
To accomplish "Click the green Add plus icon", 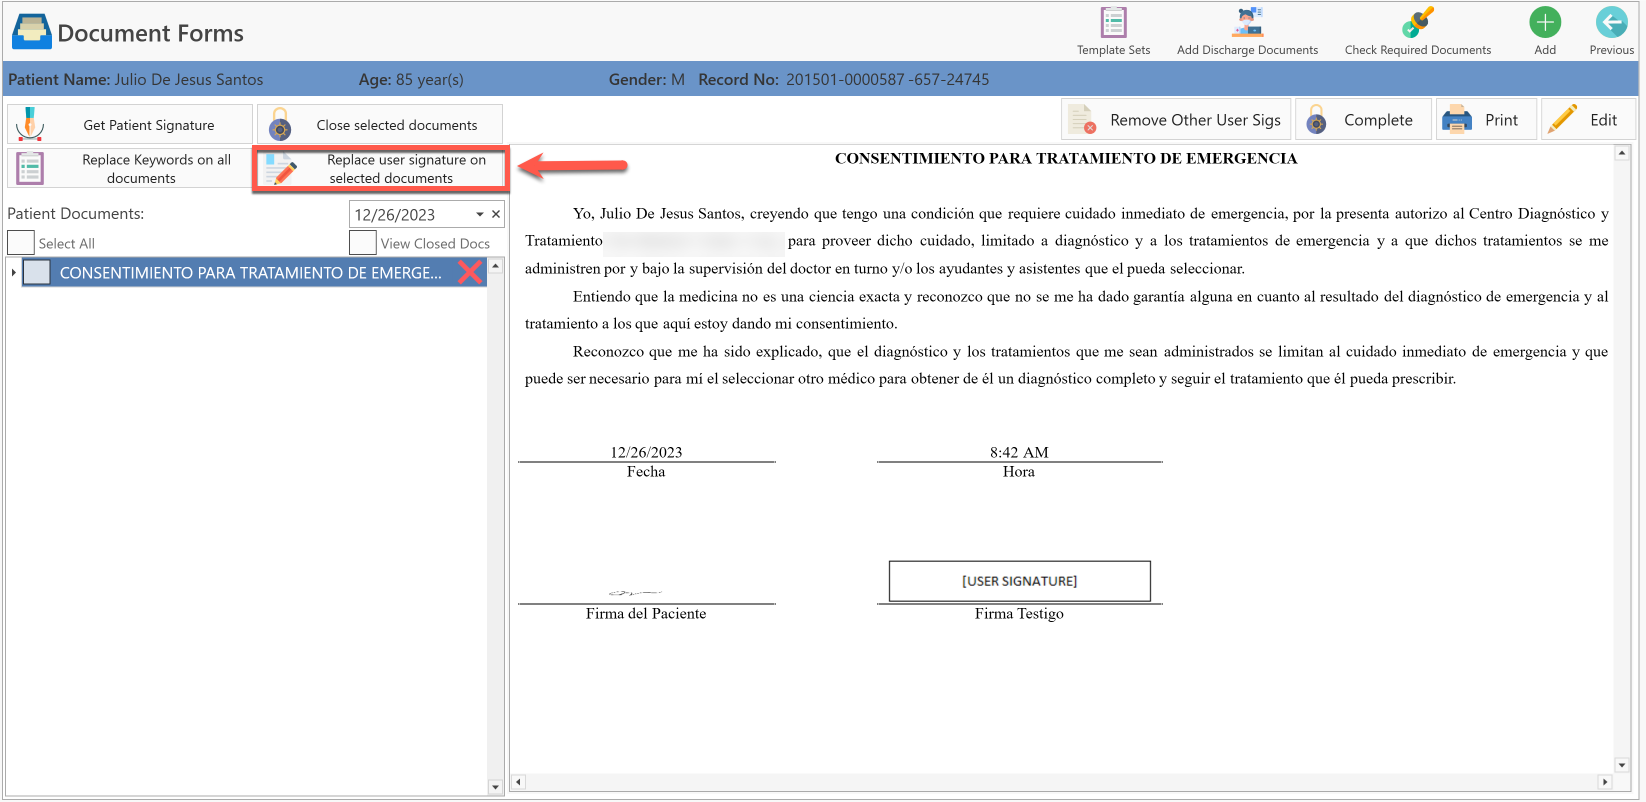I will pyautogui.click(x=1545, y=22).
